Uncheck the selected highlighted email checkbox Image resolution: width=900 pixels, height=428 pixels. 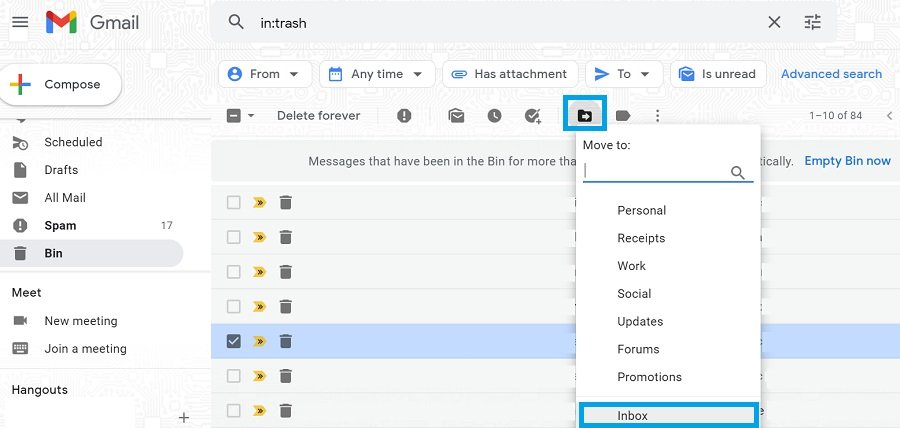click(234, 341)
